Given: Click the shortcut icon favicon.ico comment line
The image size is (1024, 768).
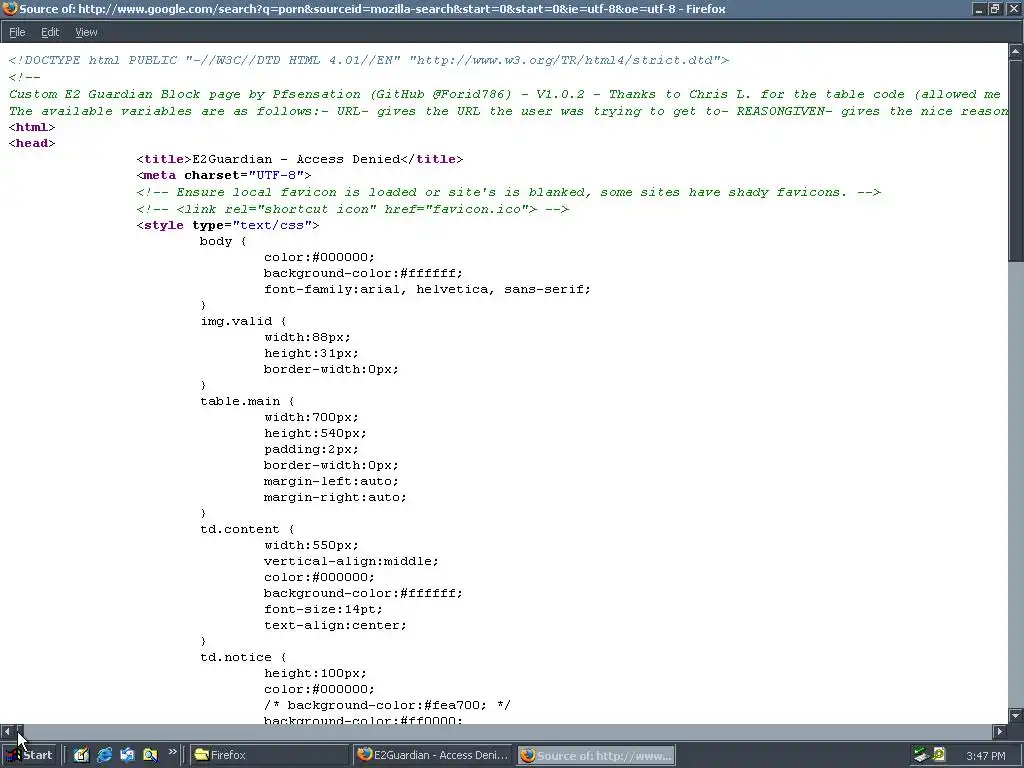Looking at the screenshot, I should [x=353, y=209].
